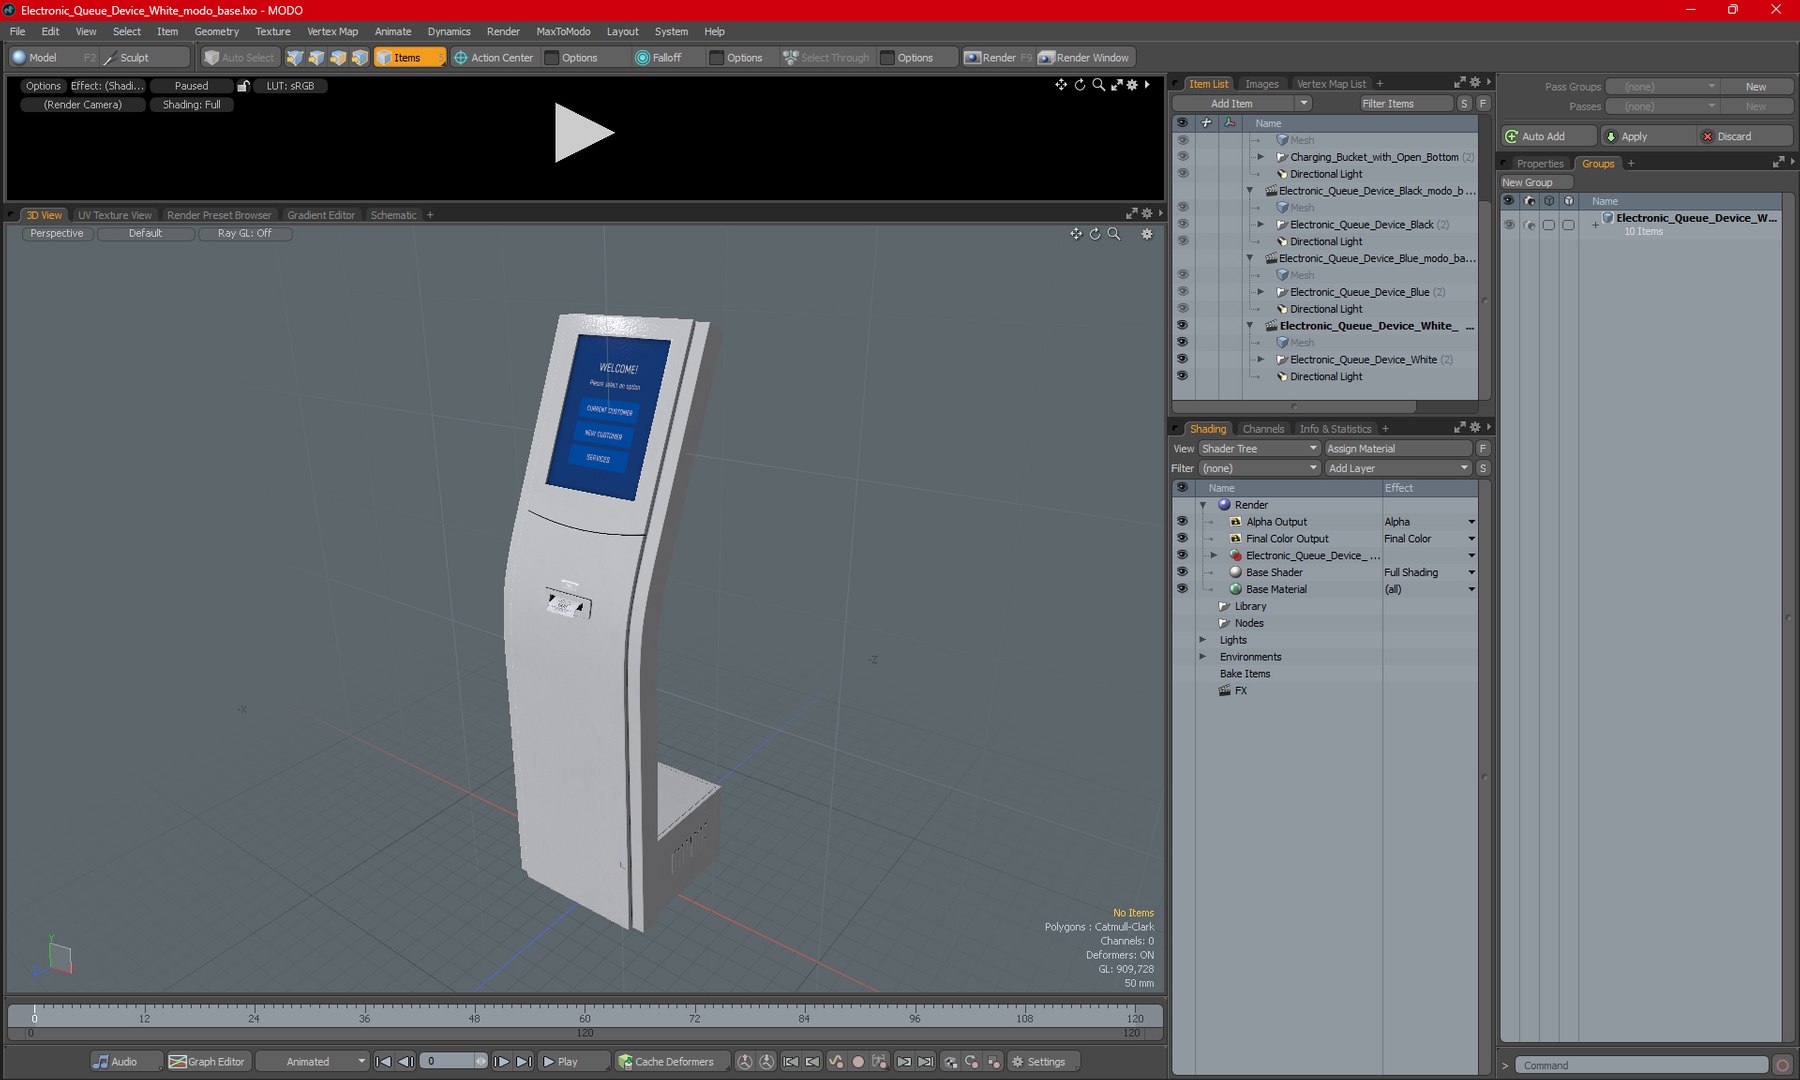Toggle eye for Final Color Output layer
Viewport: 1800px width, 1080px height.
tap(1182, 539)
